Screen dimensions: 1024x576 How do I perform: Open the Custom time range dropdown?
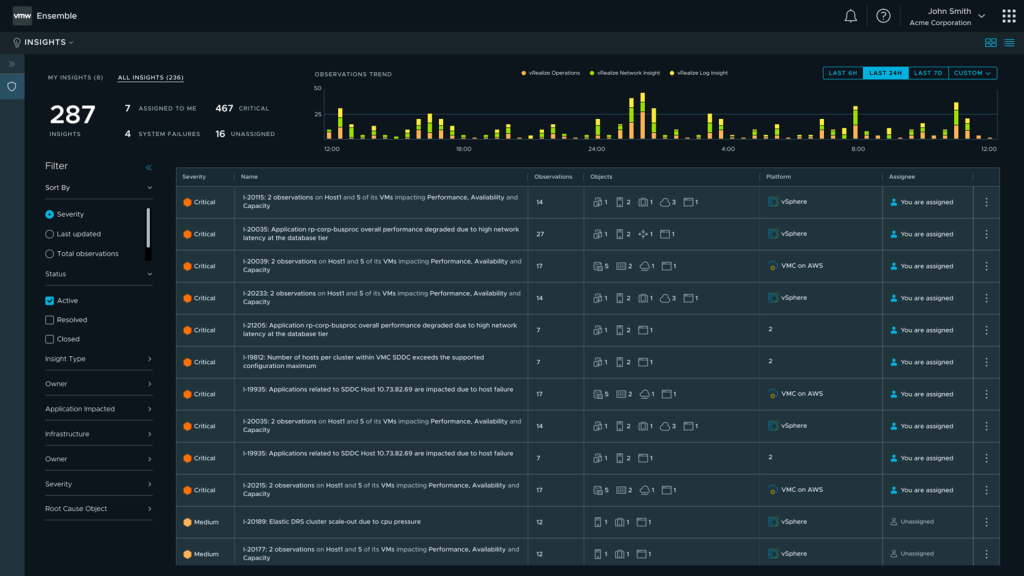pos(973,73)
